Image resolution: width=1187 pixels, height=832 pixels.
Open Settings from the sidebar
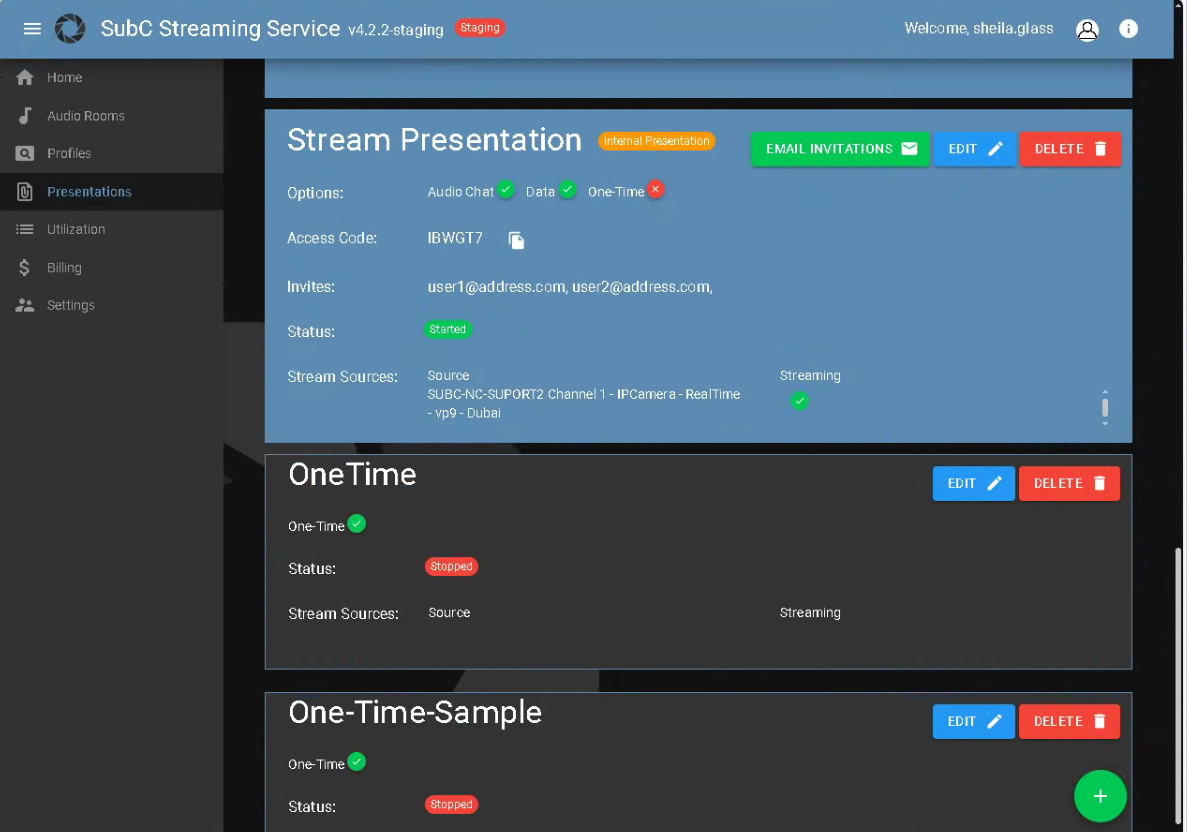click(70, 306)
